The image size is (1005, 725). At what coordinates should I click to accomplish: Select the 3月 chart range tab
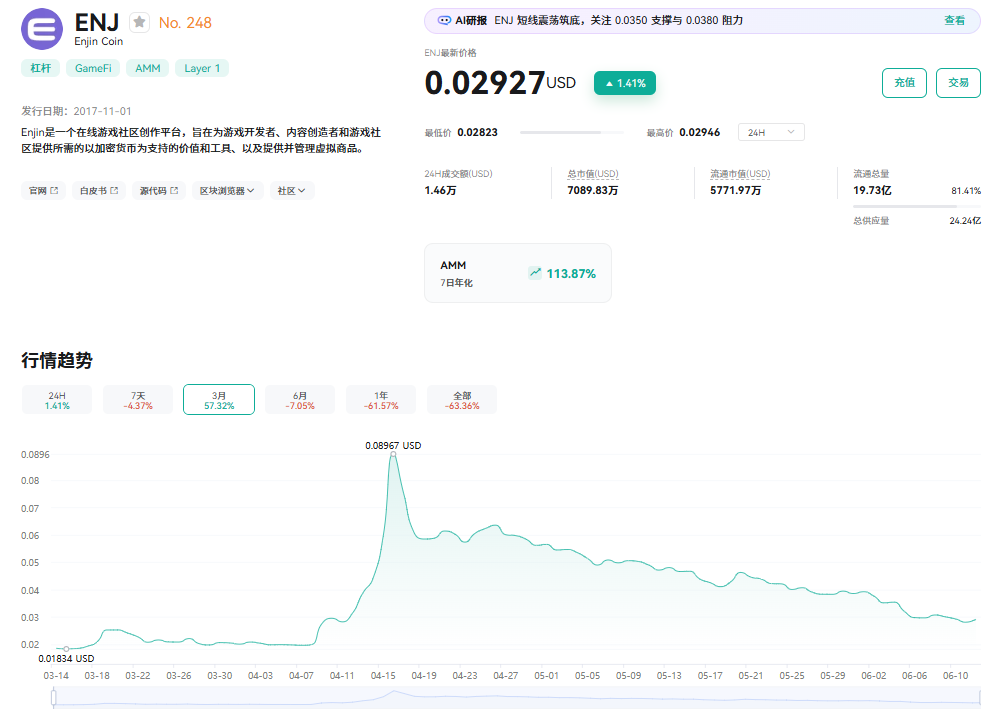(x=219, y=400)
